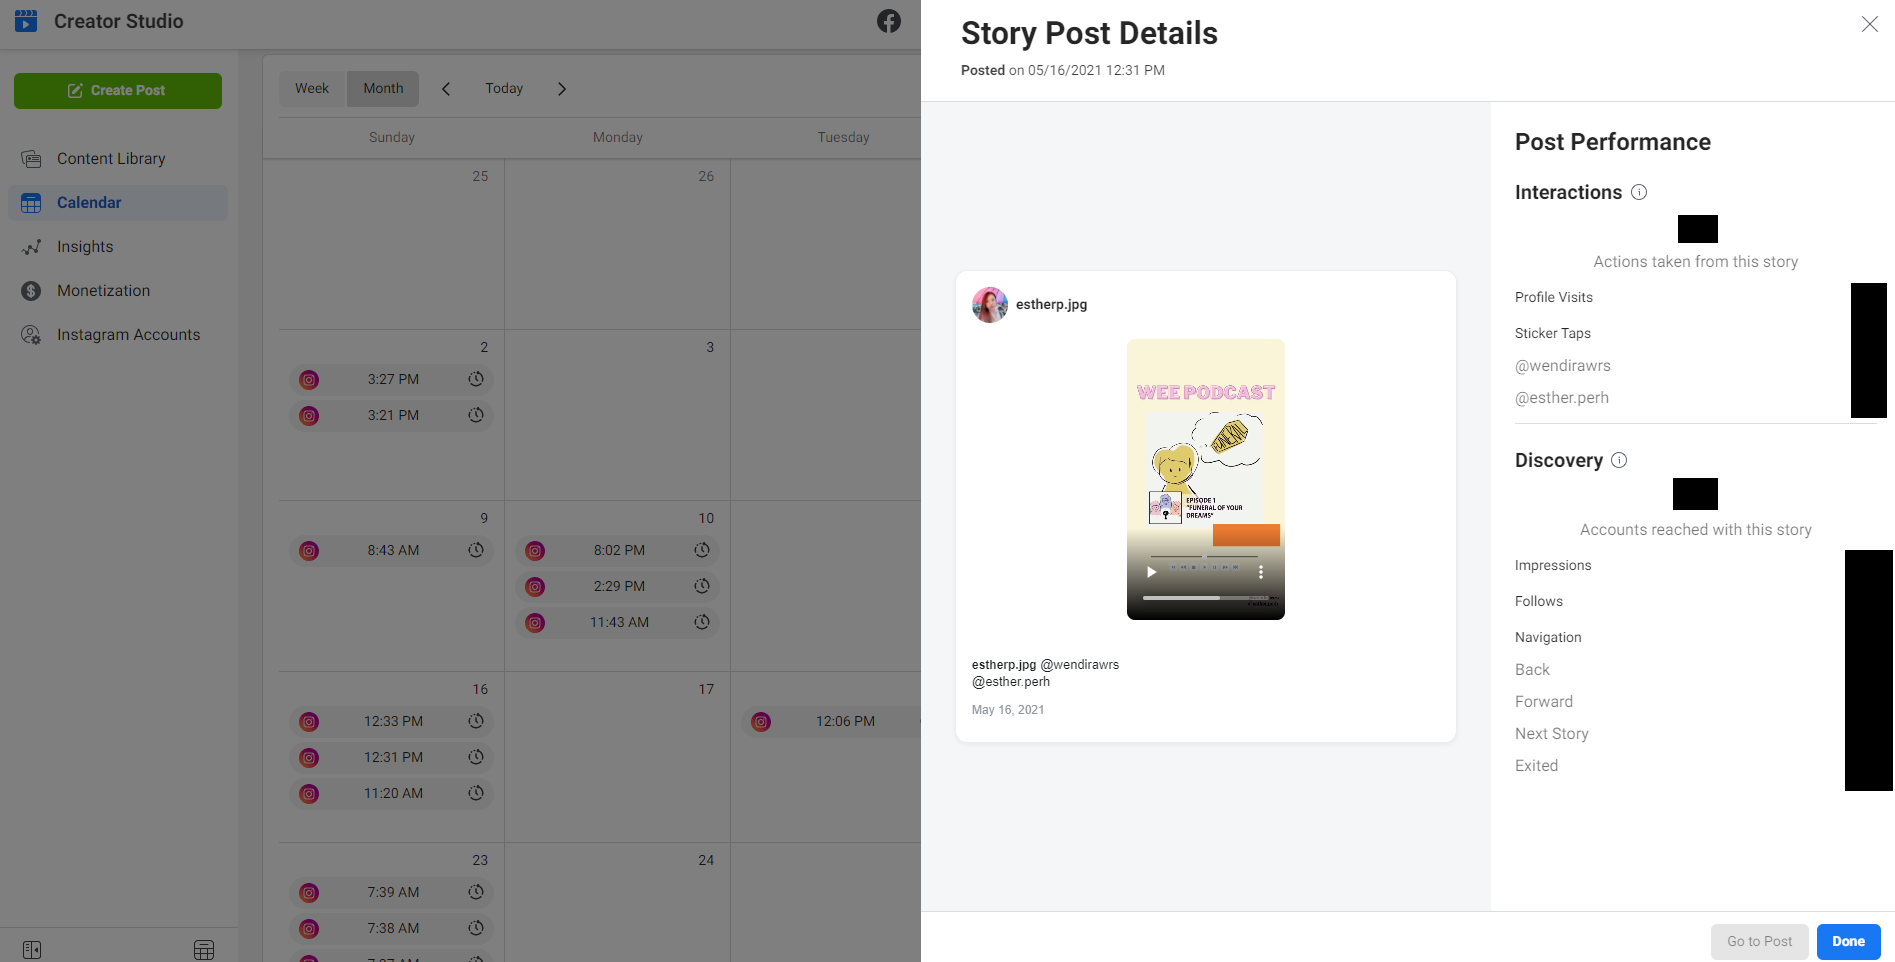
Task: Open the 3:27 PM scheduled post
Action: (392, 380)
